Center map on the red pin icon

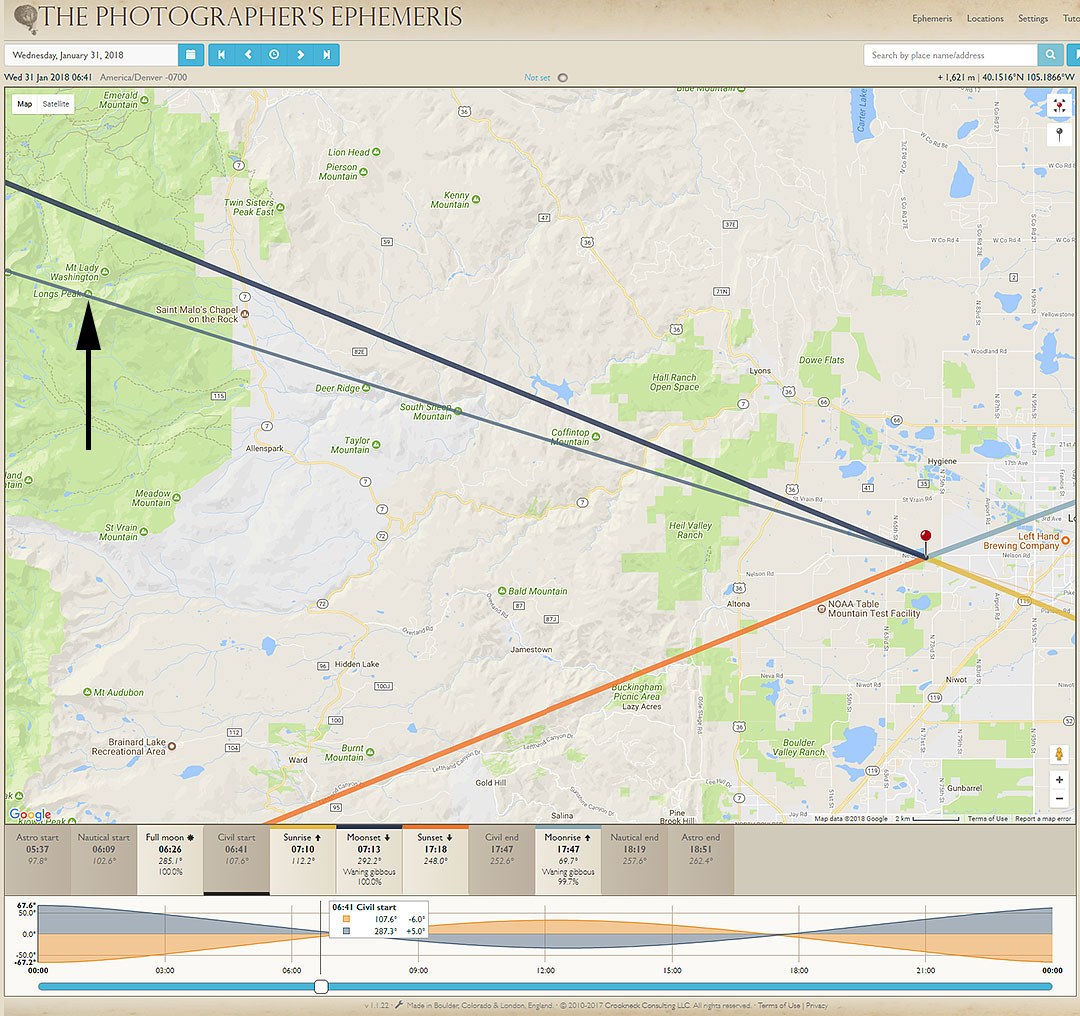pos(1059,106)
